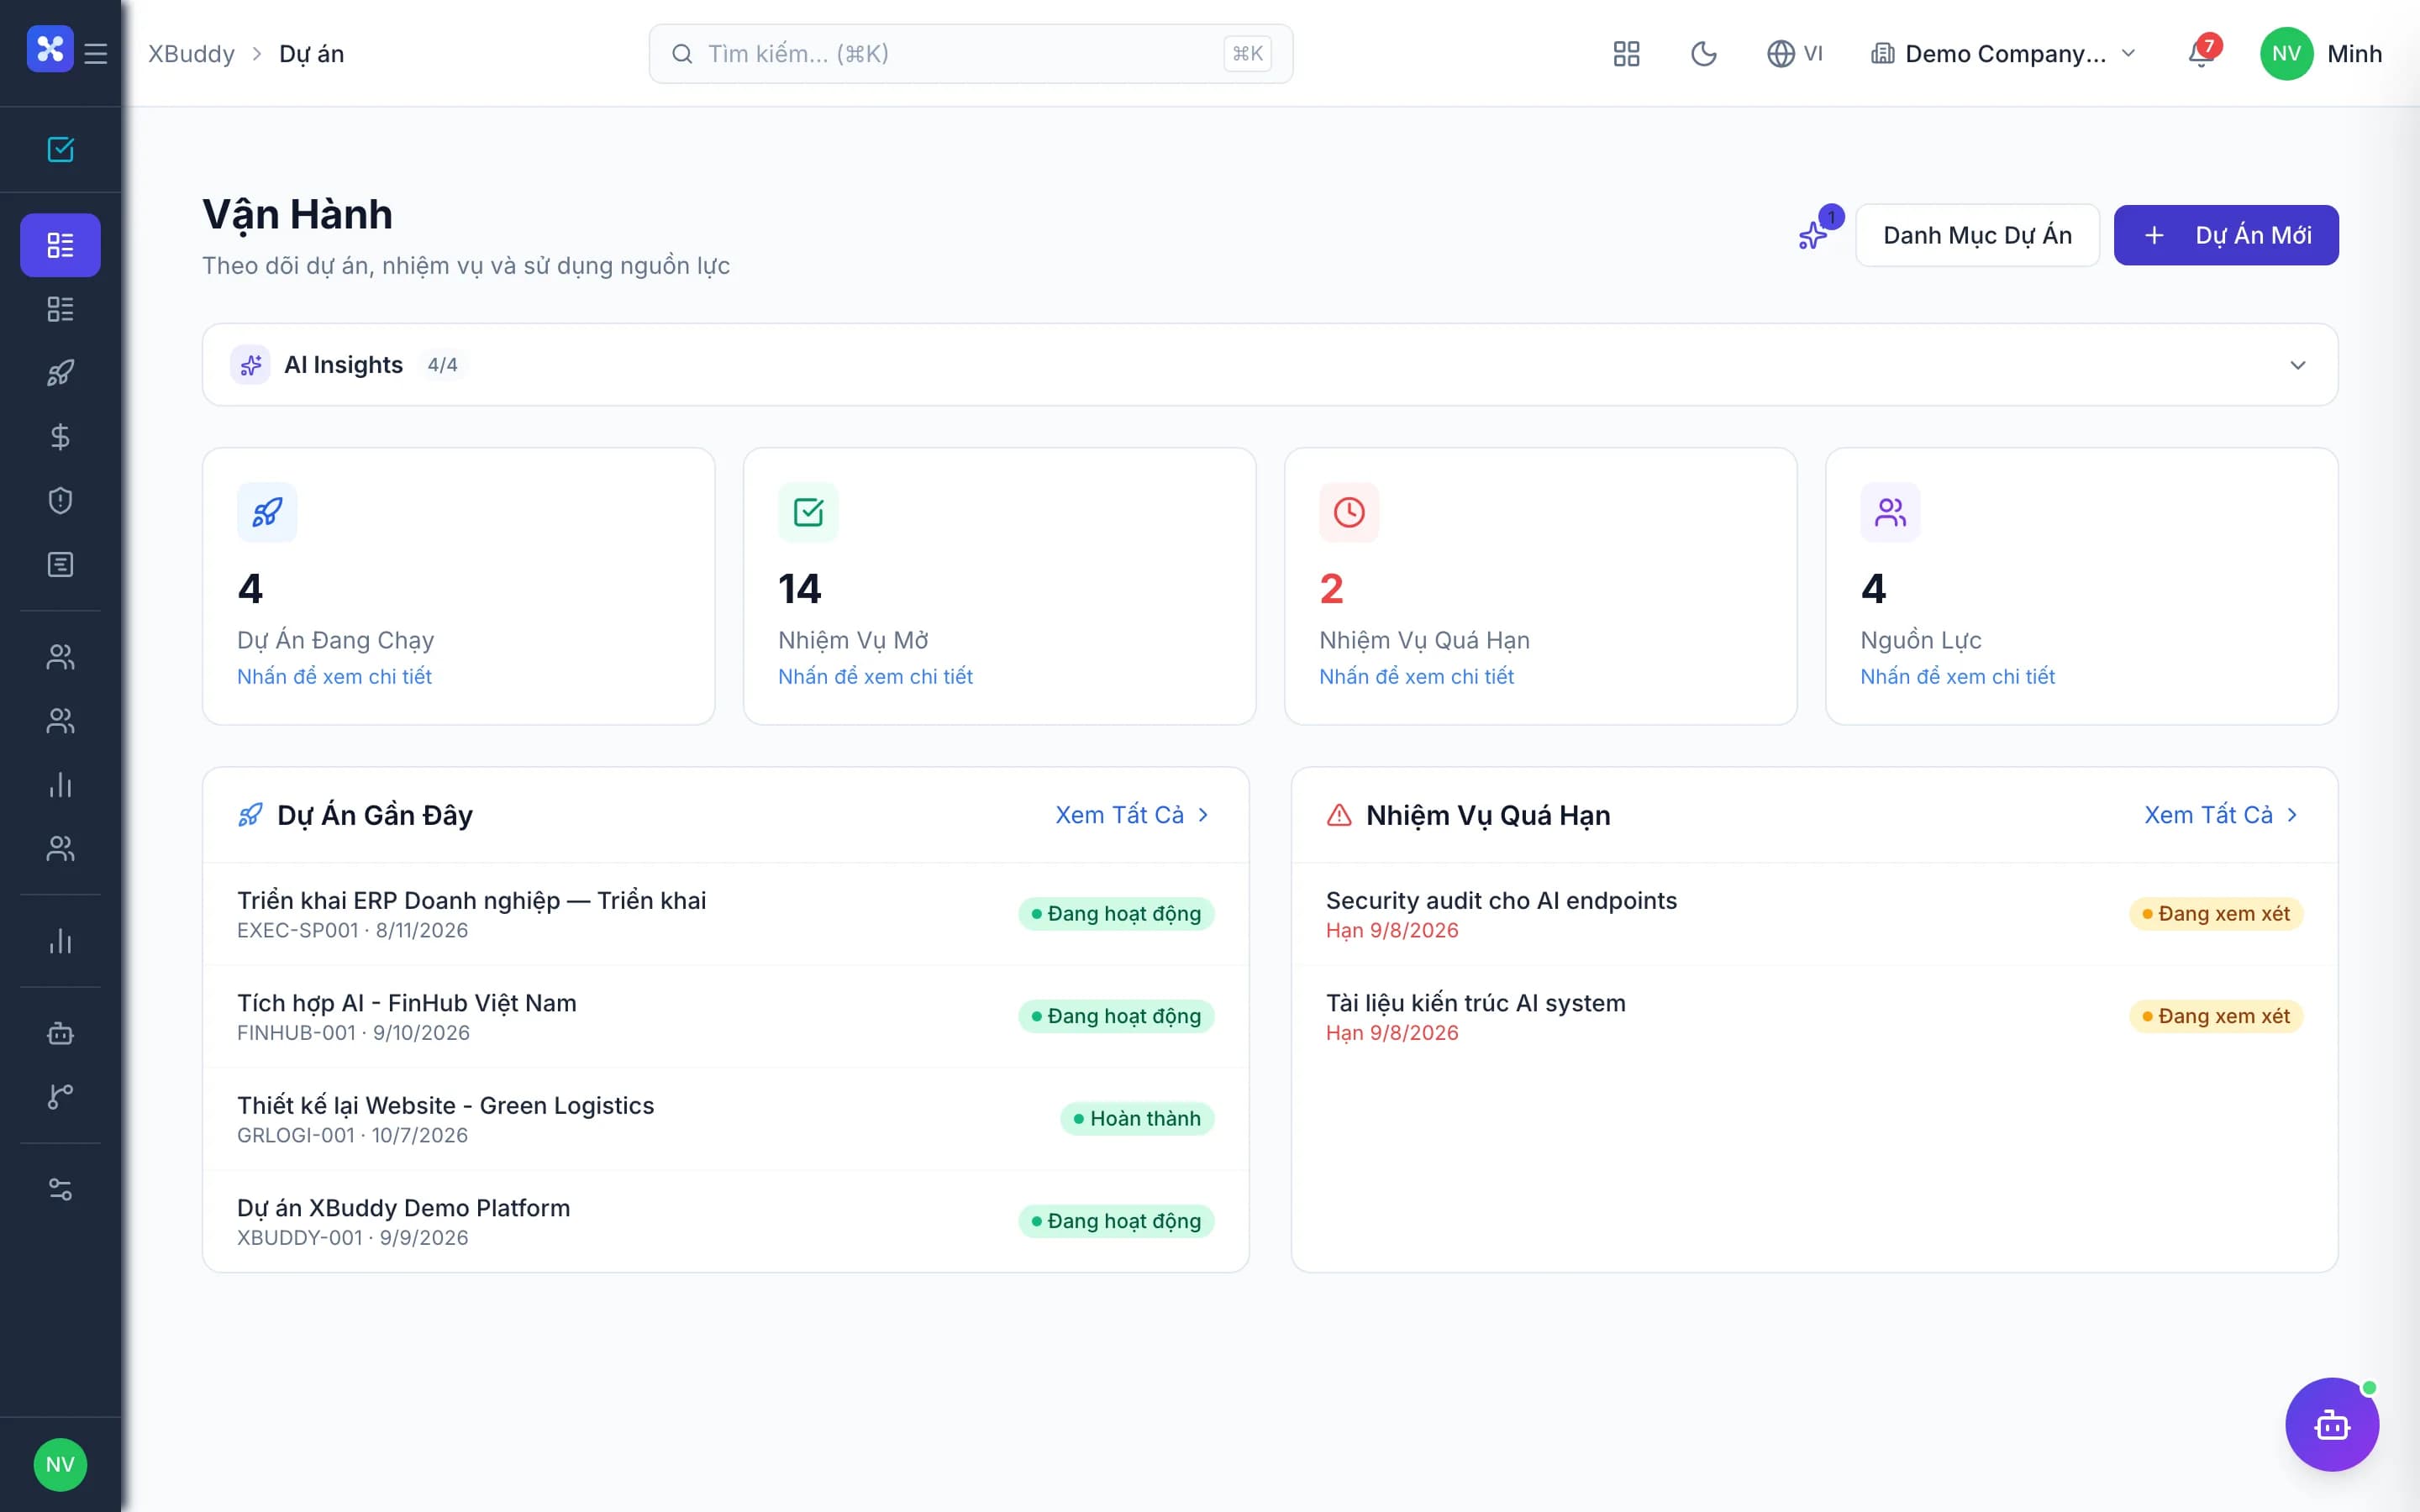Click the 14 open tasks count
Image resolution: width=2420 pixels, height=1512 pixels.
coord(799,589)
